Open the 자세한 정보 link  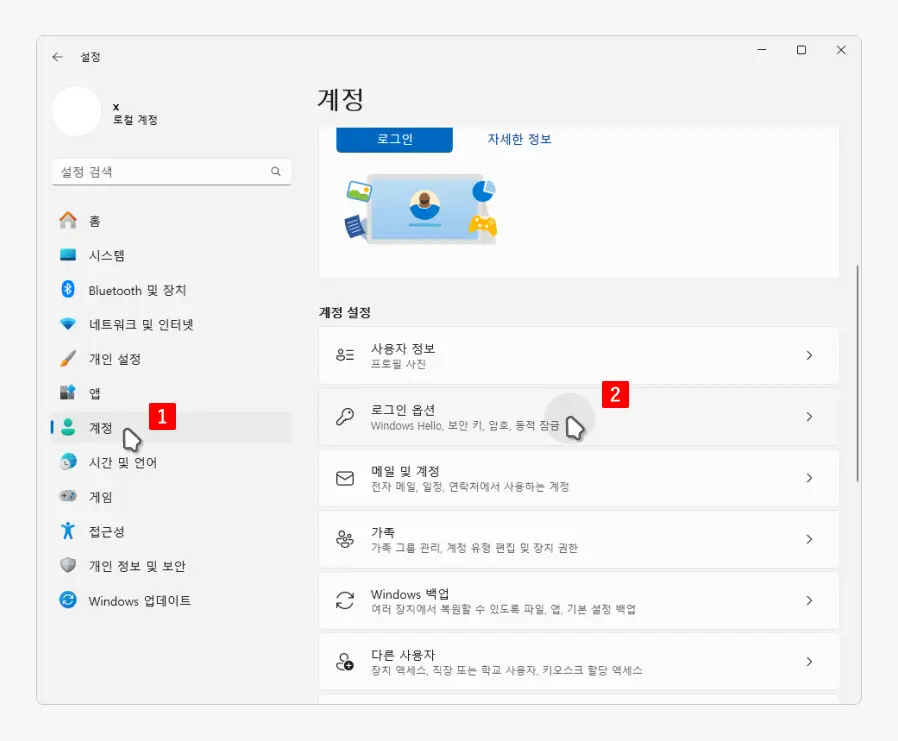point(519,139)
